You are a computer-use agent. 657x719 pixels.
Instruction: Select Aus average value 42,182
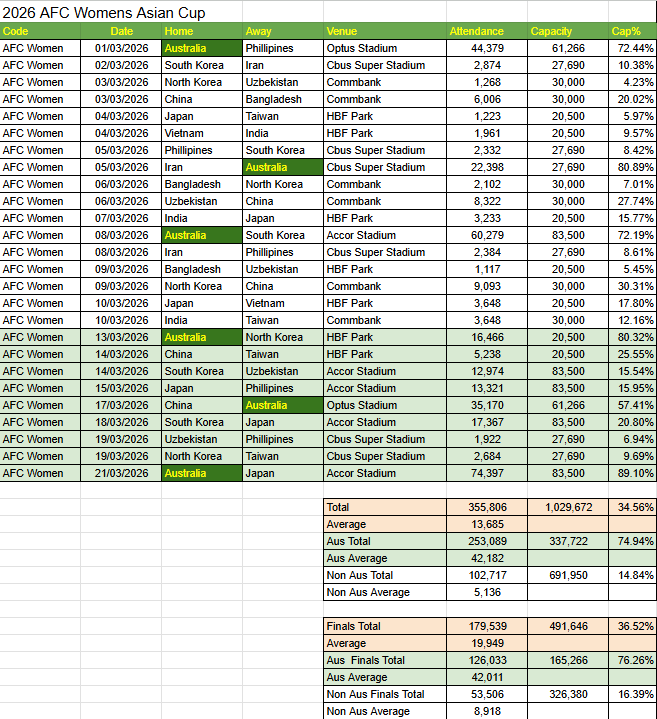coord(487,558)
